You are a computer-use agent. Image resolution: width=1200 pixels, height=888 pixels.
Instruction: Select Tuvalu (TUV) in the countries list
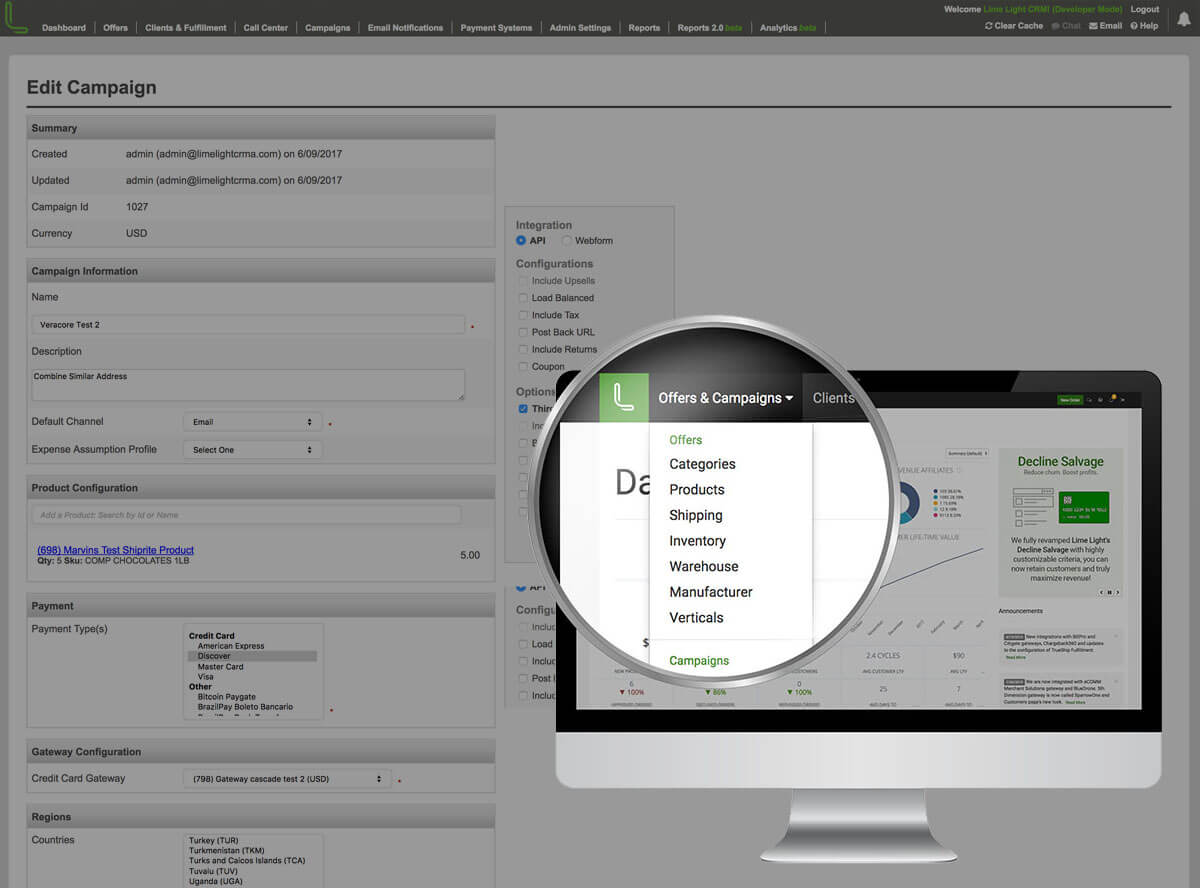click(x=214, y=871)
